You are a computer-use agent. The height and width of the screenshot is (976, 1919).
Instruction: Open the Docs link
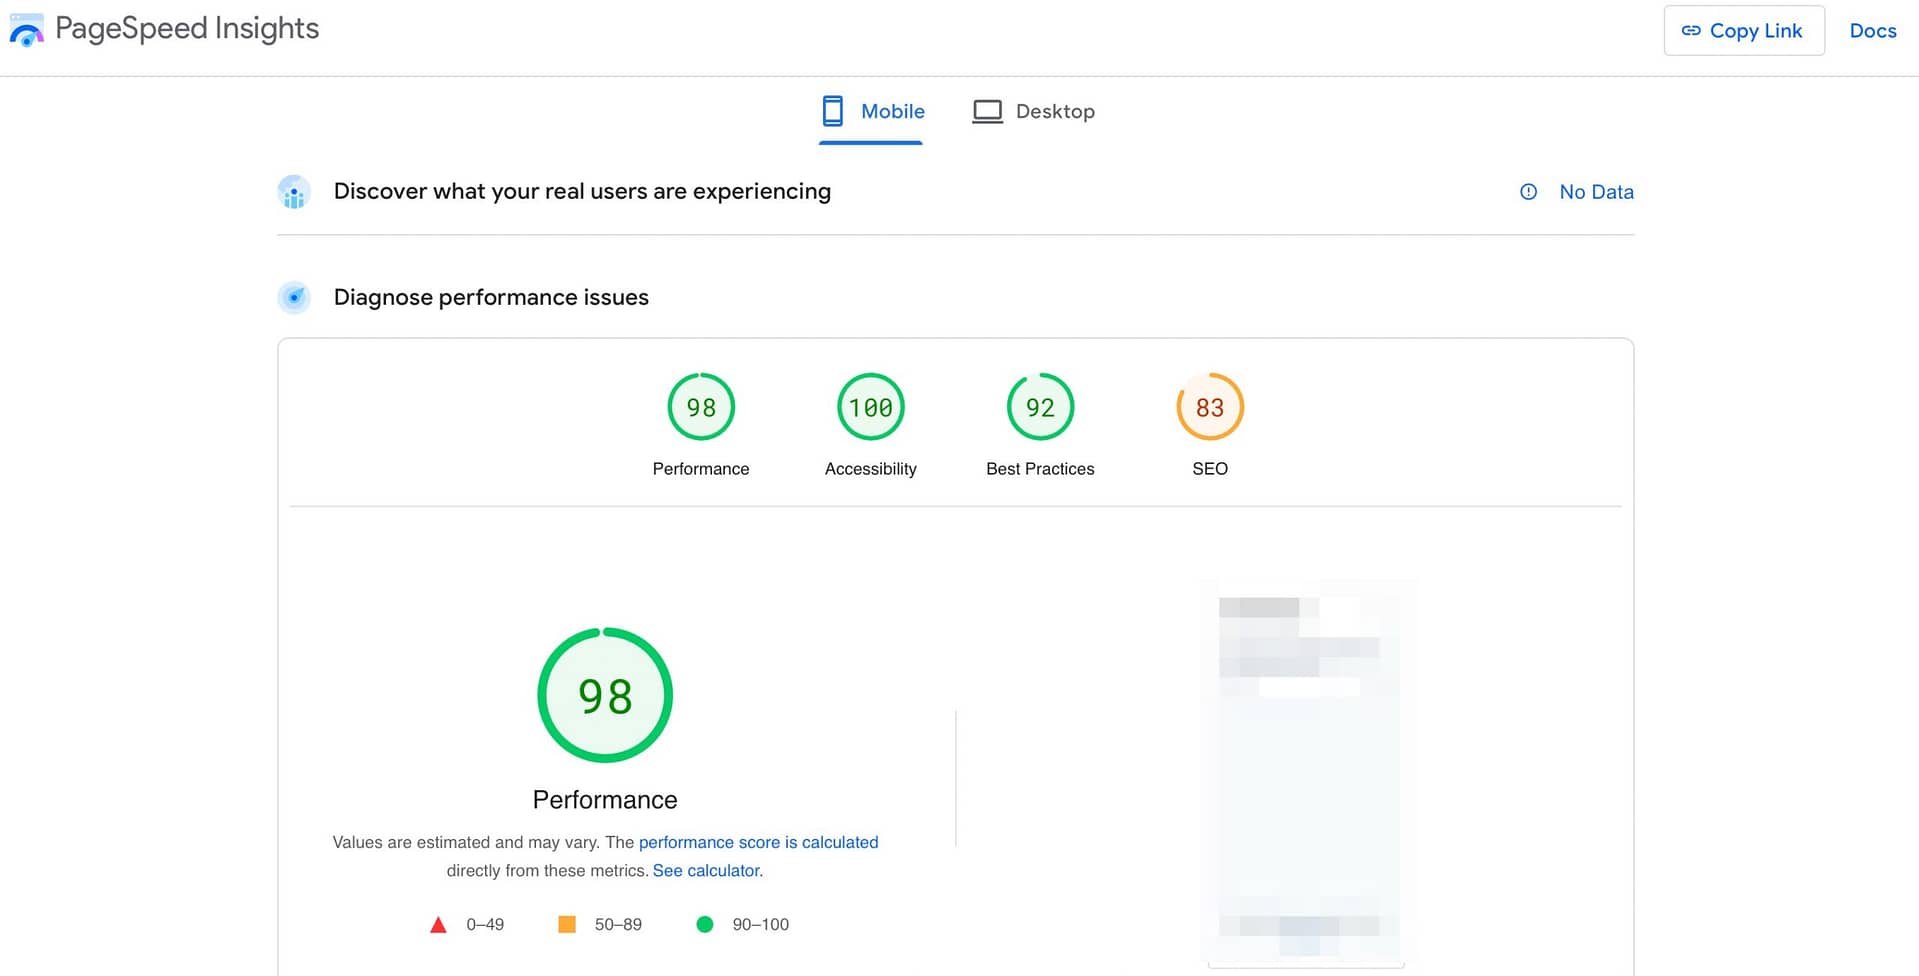coord(1873,31)
